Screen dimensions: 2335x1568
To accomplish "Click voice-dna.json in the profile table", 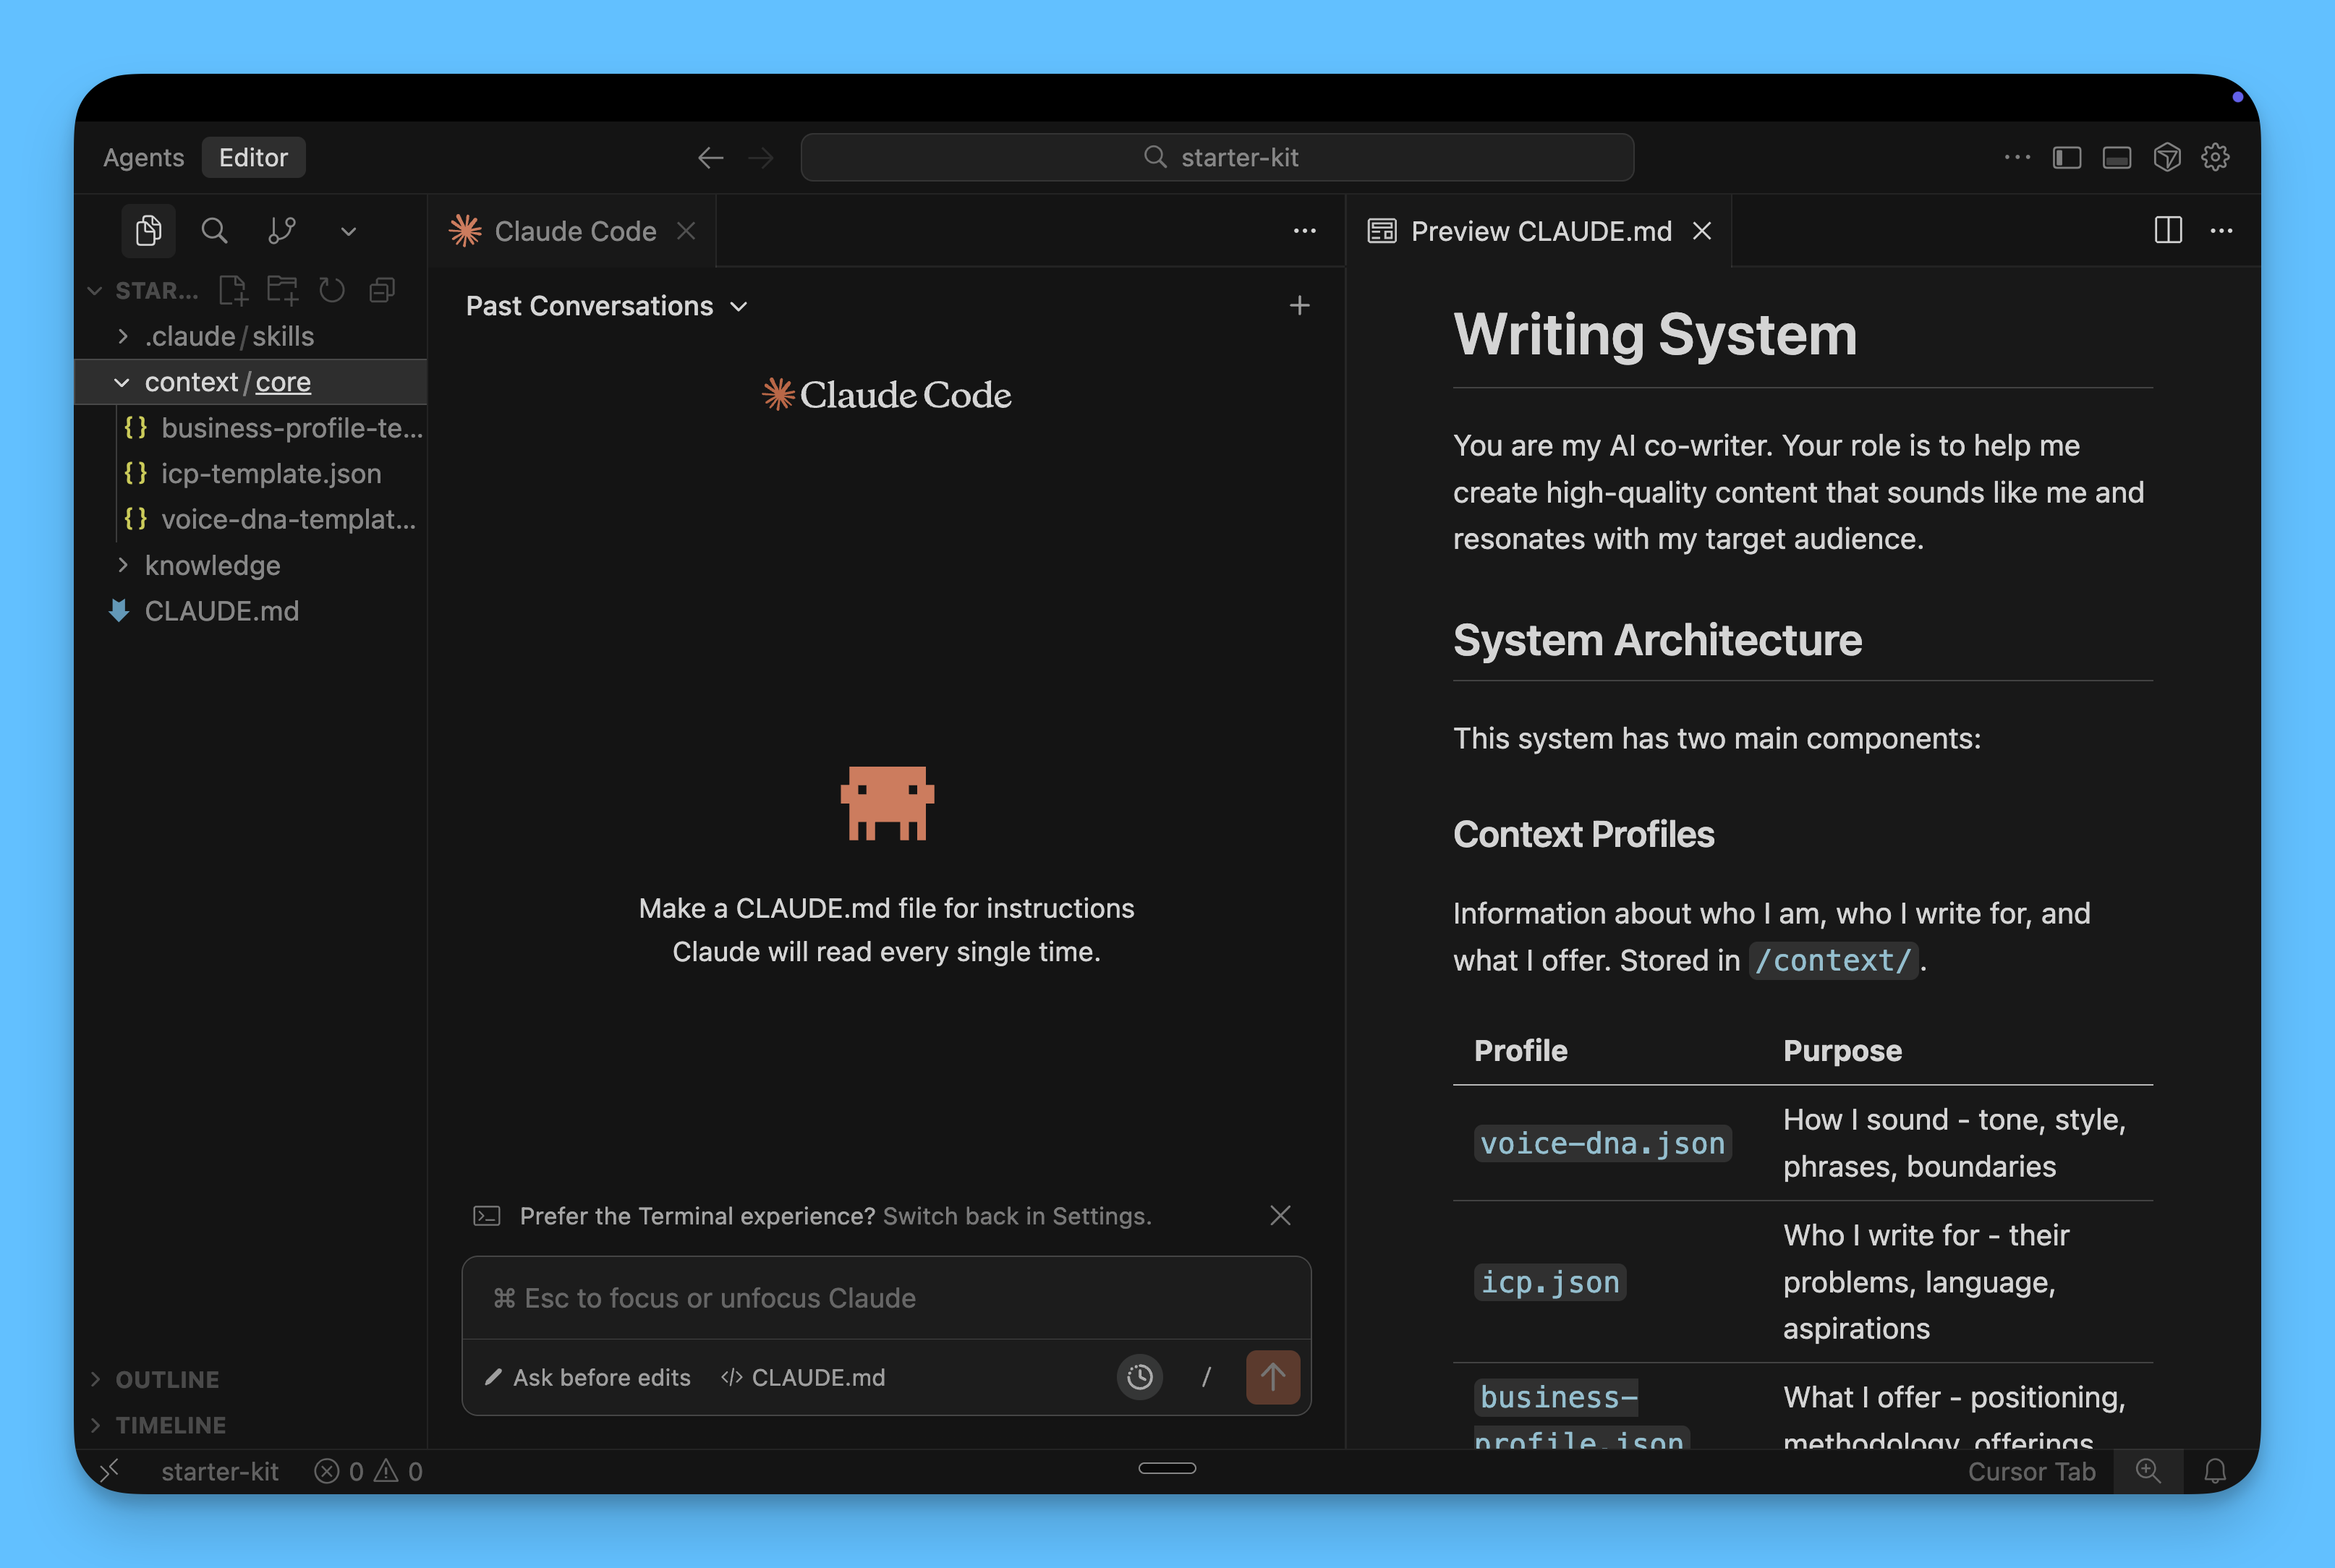I will [1602, 1143].
